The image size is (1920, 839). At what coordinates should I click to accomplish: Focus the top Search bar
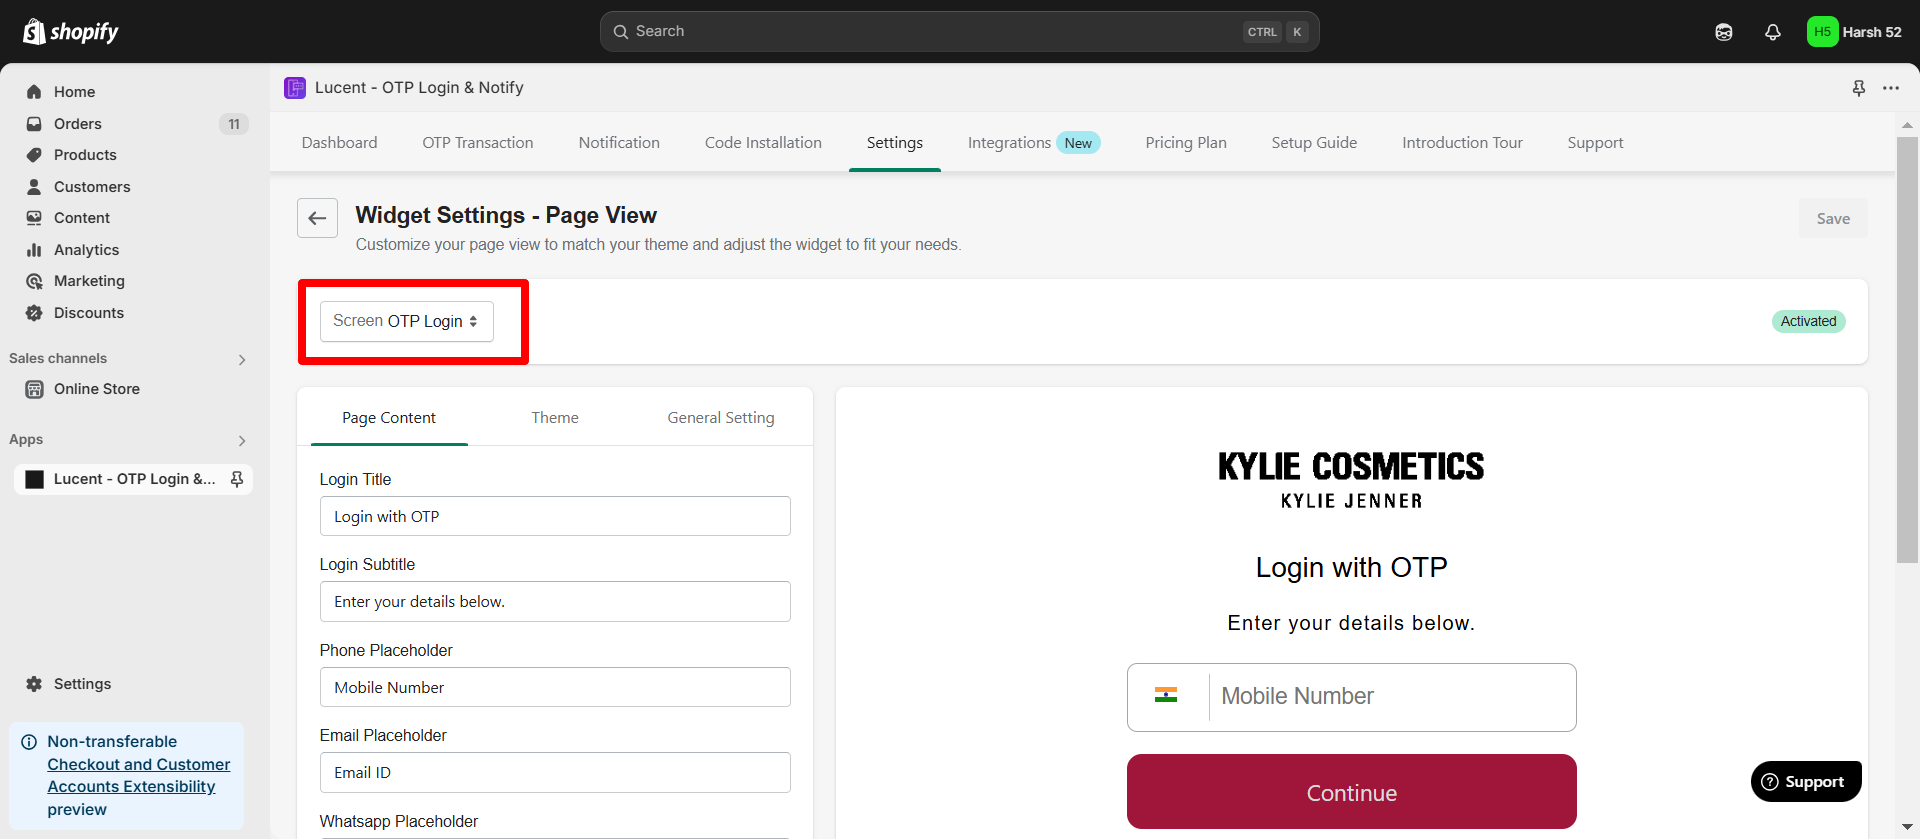pos(959,32)
